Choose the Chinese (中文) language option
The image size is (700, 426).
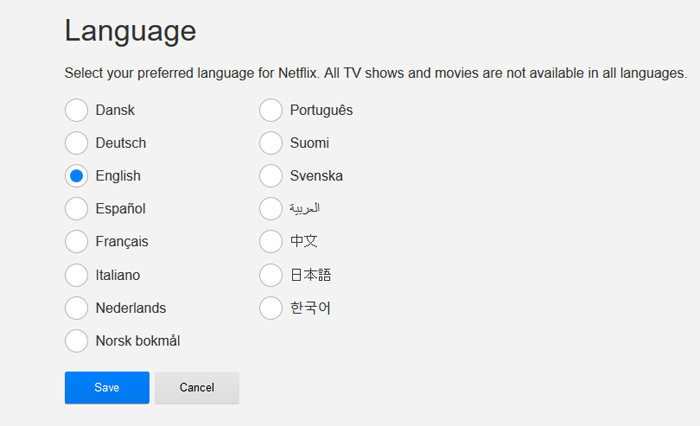271,242
